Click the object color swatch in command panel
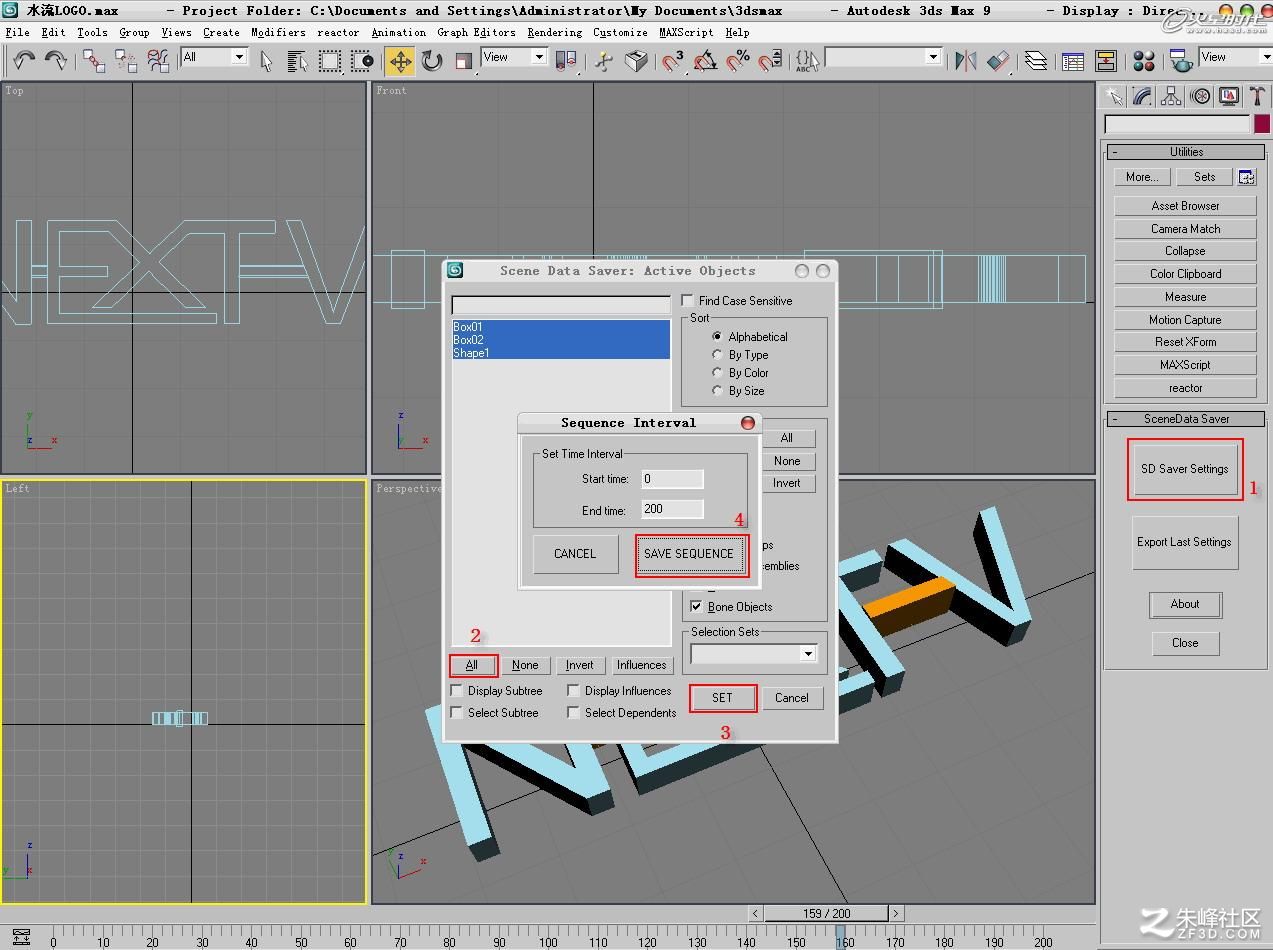This screenshot has width=1273, height=950. tap(1263, 125)
